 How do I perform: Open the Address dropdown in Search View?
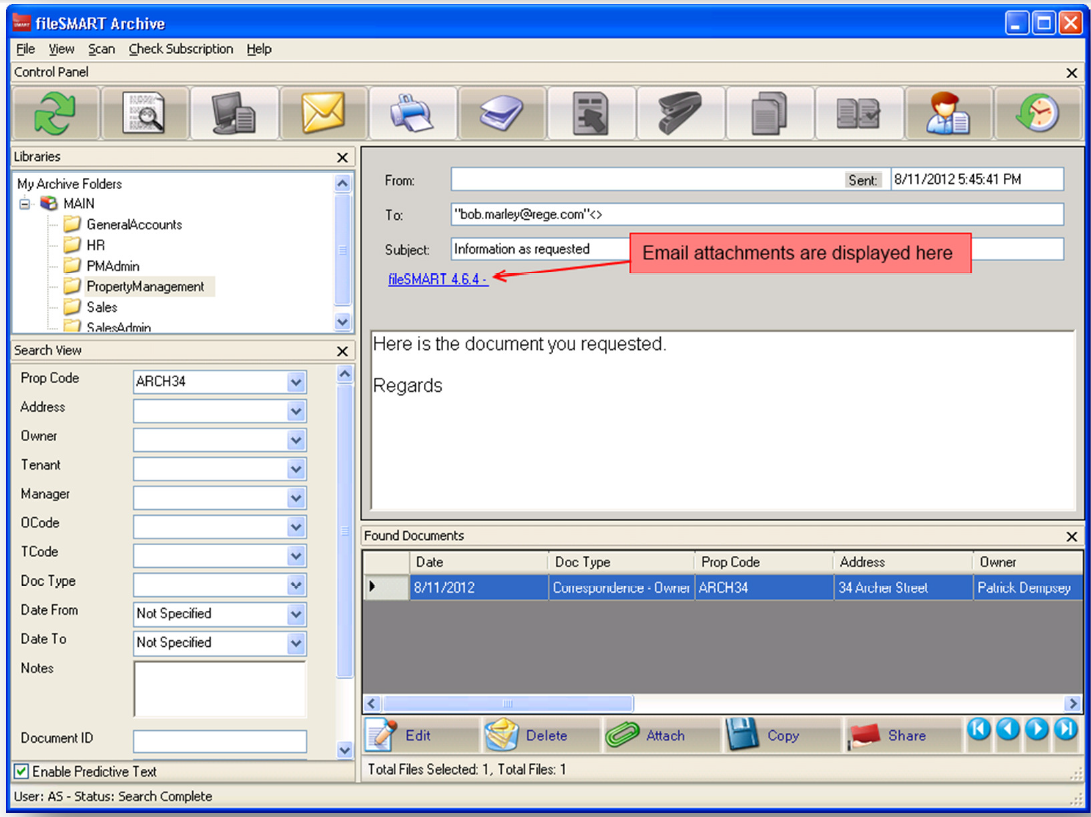[x=296, y=411]
